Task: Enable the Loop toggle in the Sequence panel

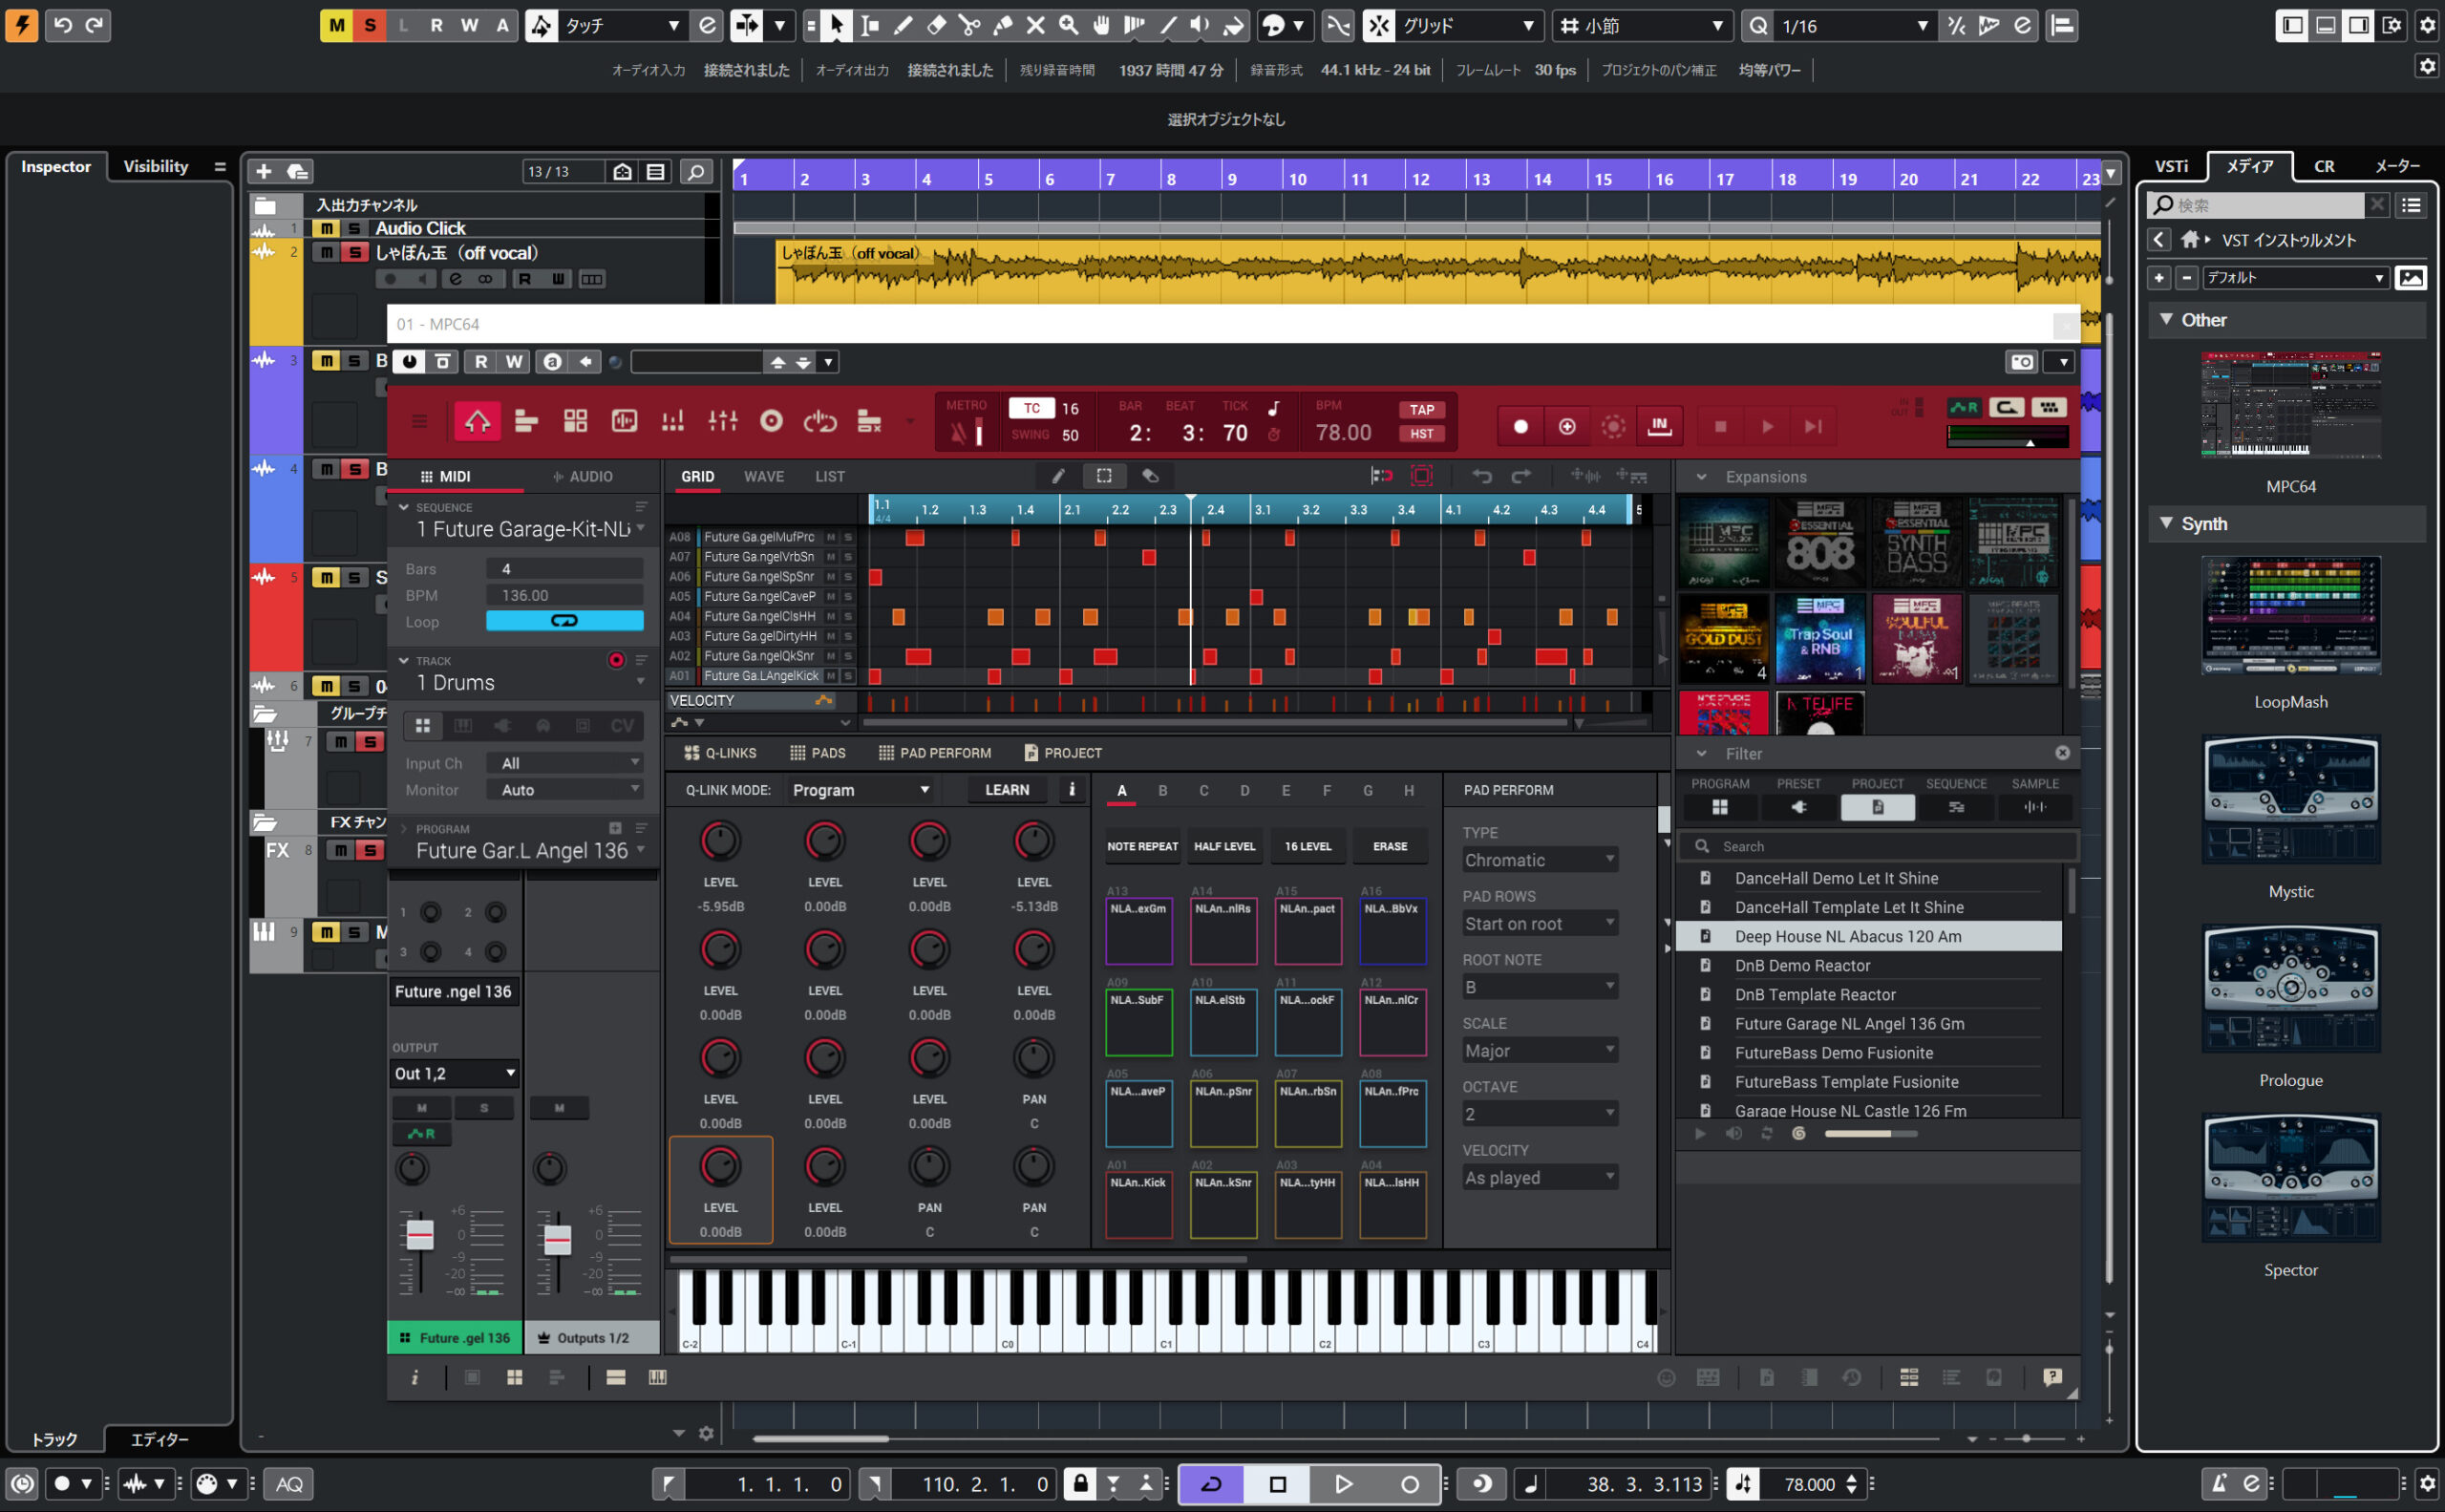Action: pyautogui.click(x=564, y=620)
